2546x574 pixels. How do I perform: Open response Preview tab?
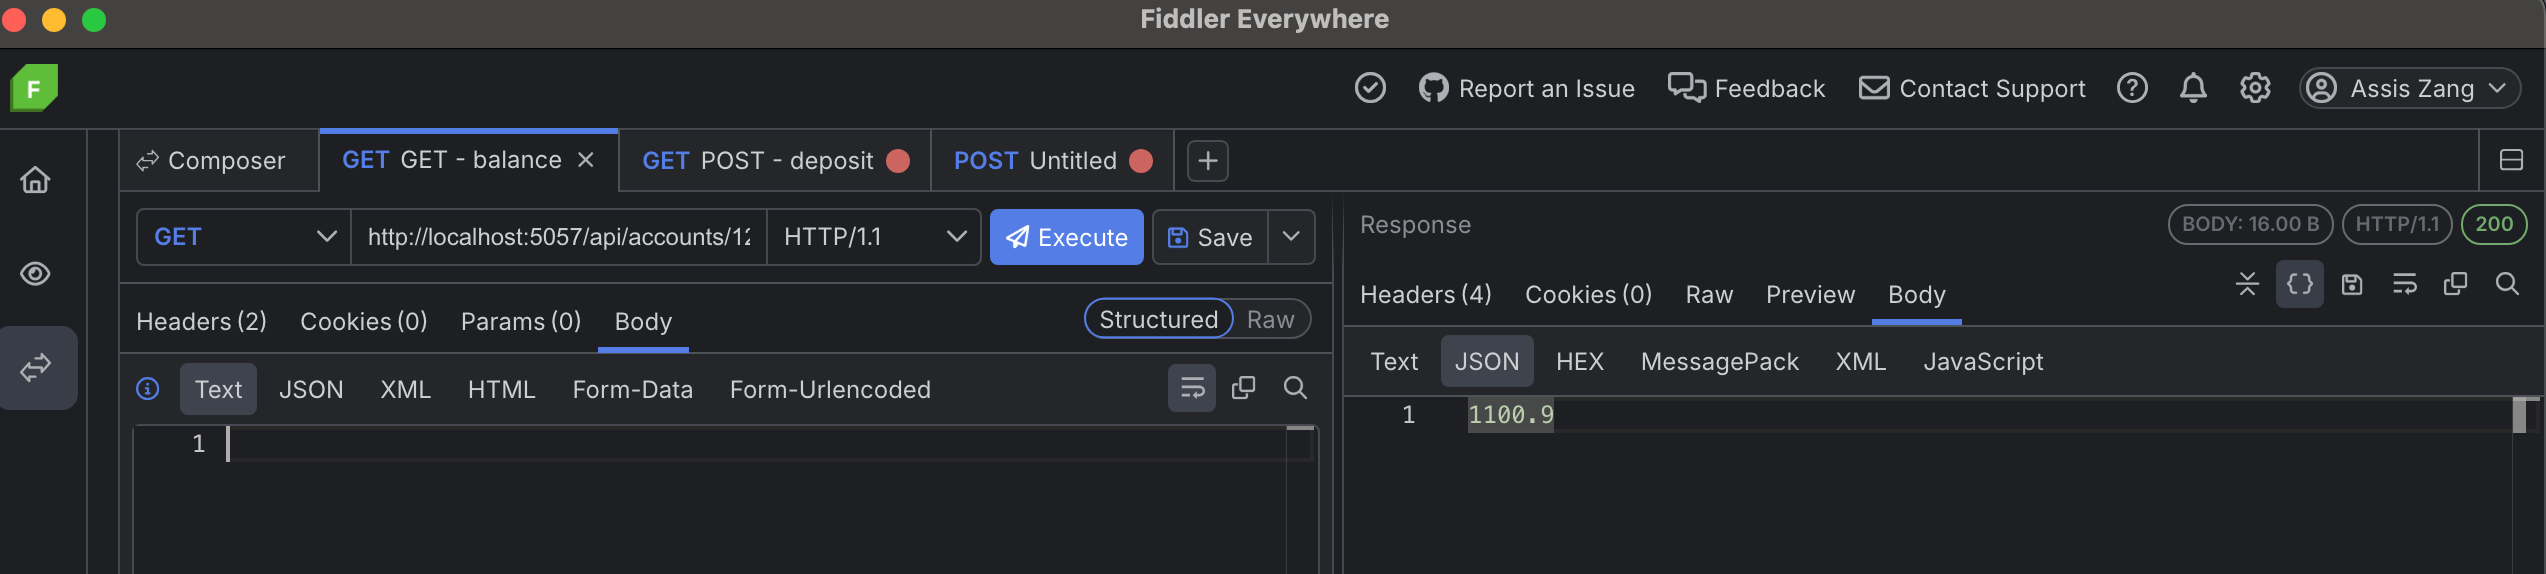point(1810,294)
